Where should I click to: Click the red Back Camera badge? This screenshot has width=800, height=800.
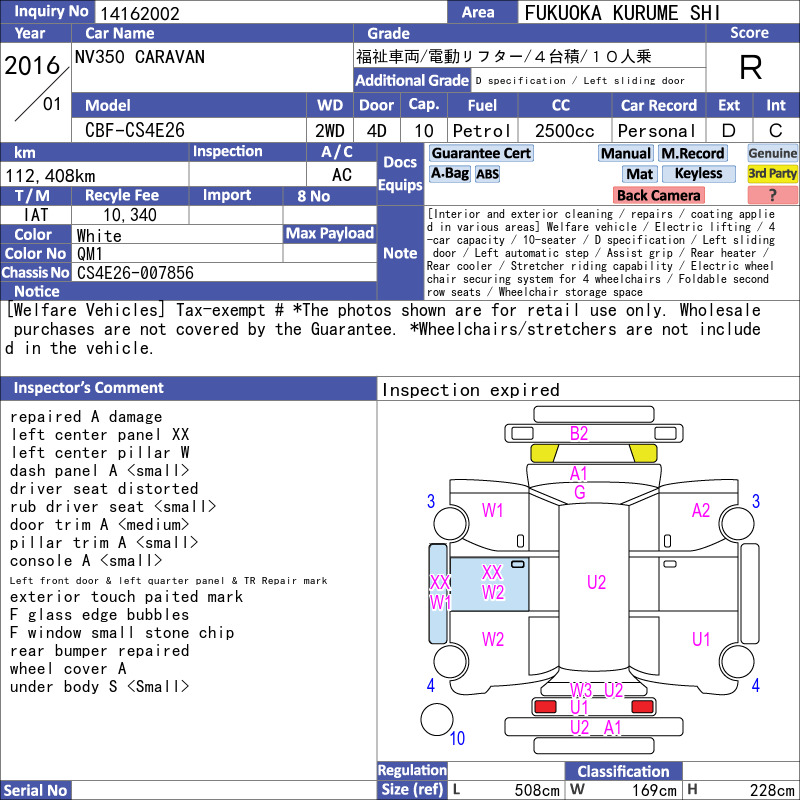coord(658,195)
